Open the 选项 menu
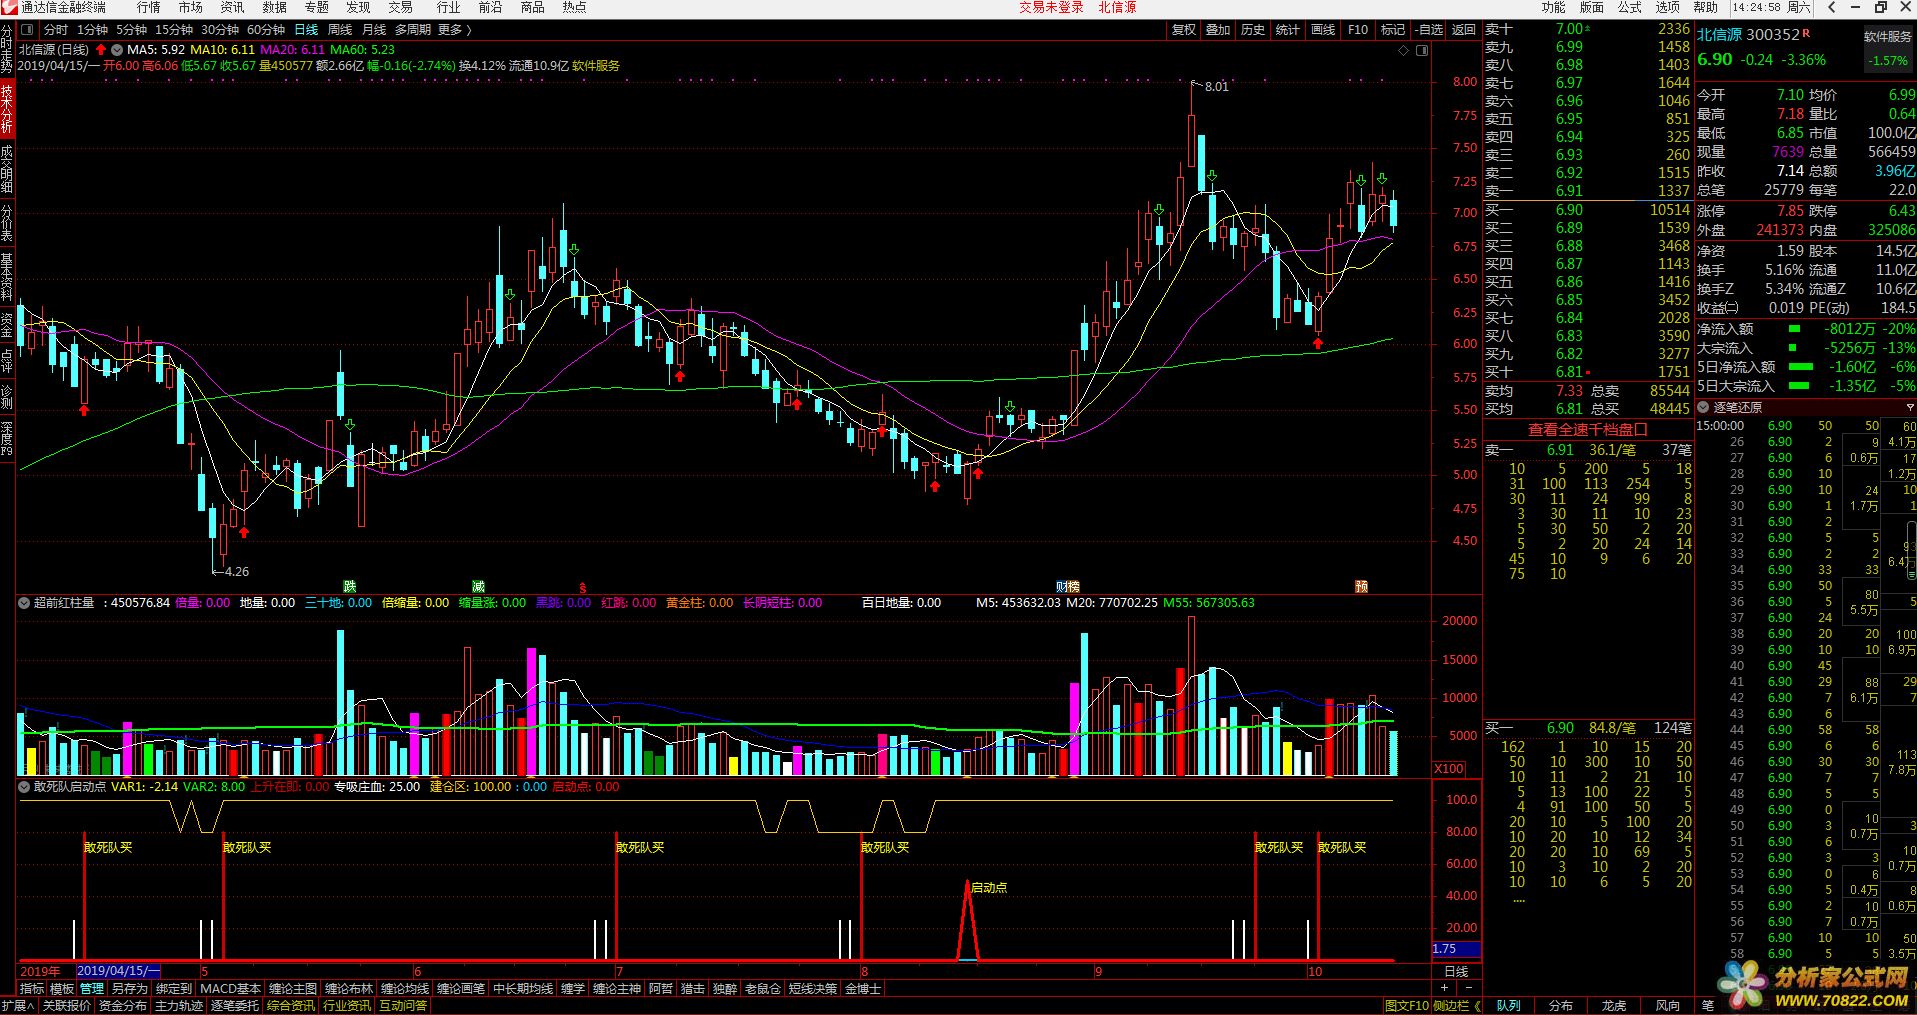 [1668, 7]
